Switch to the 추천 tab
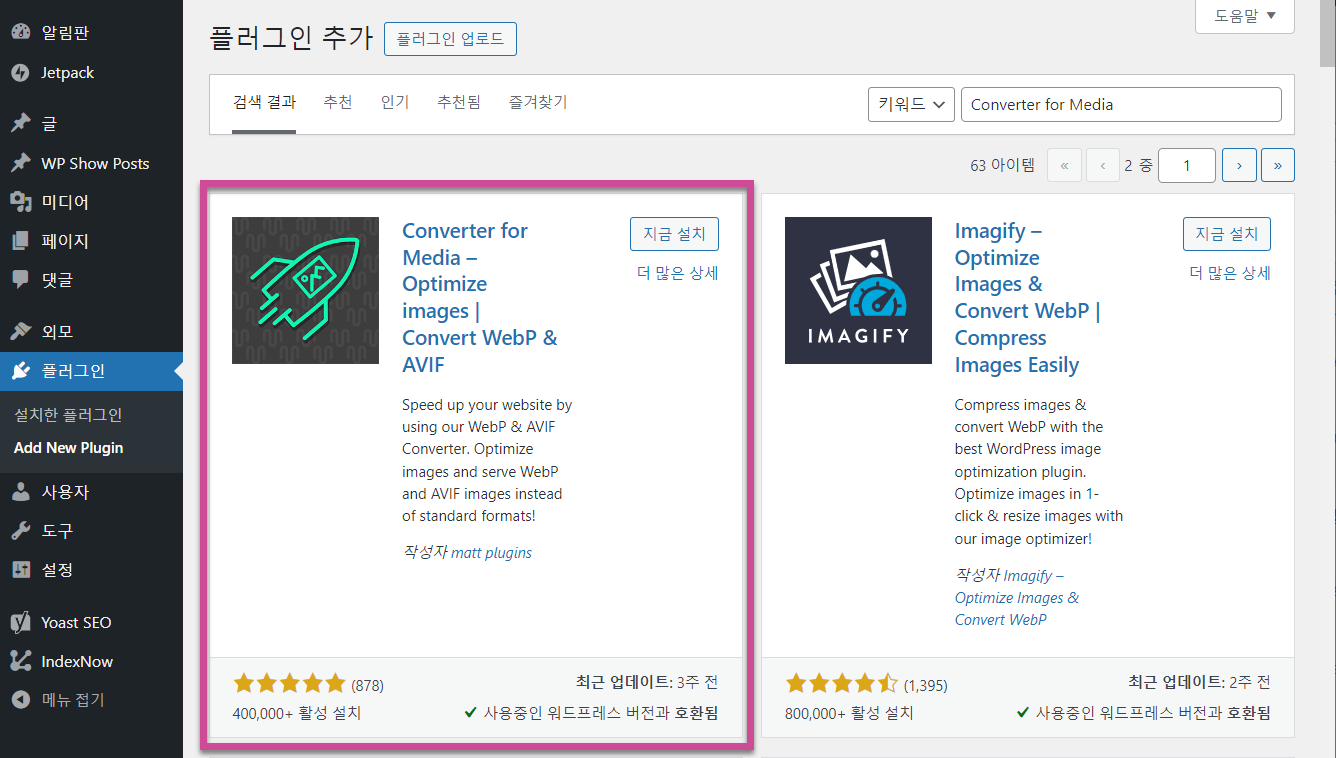The height and width of the screenshot is (758, 1336). click(338, 102)
